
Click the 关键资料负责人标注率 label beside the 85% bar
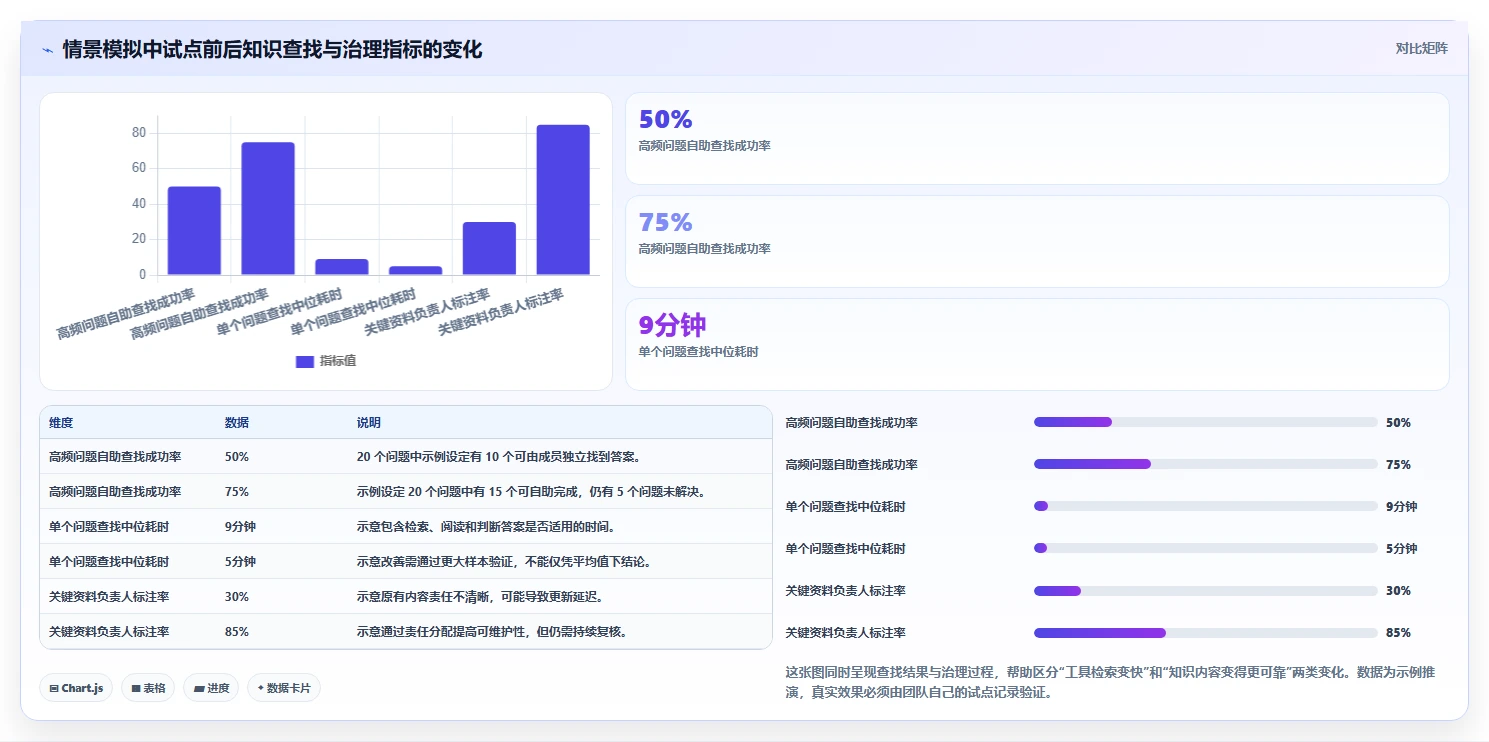click(x=846, y=633)
